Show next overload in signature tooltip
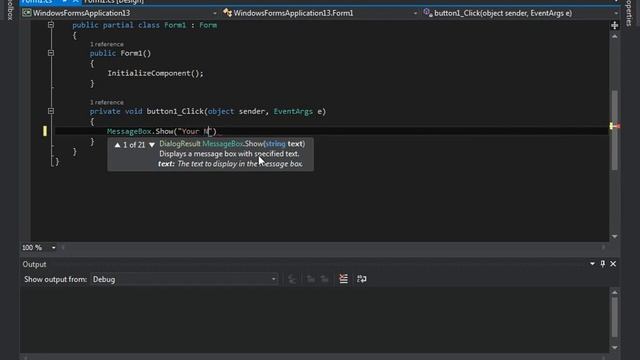The image size is (640, 360). point(152,145)
